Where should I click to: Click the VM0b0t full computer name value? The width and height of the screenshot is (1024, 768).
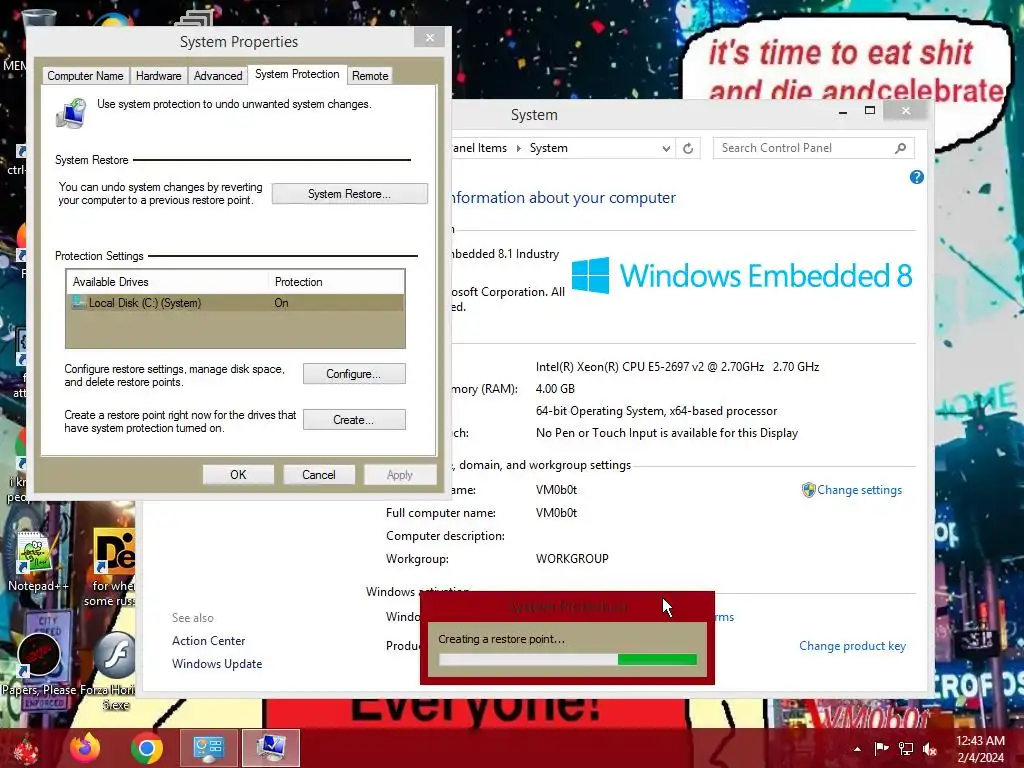pos(556,513)
